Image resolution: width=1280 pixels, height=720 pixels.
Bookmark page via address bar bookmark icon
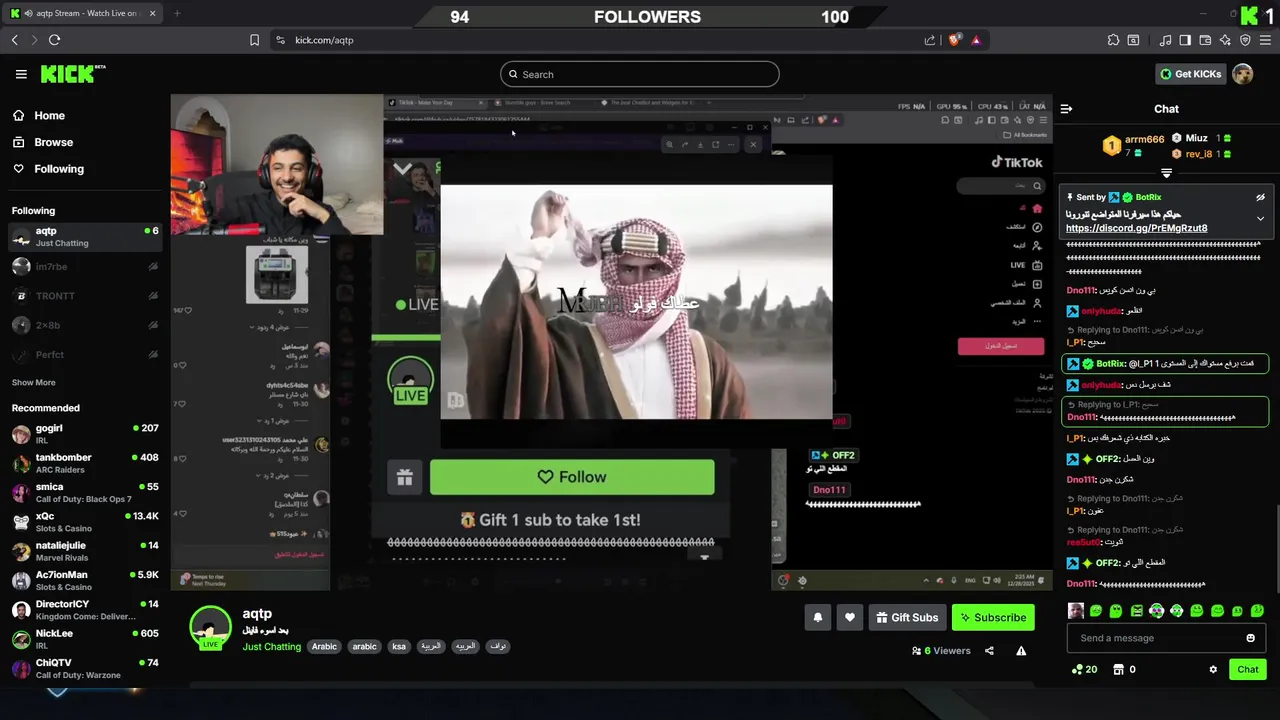254,40
